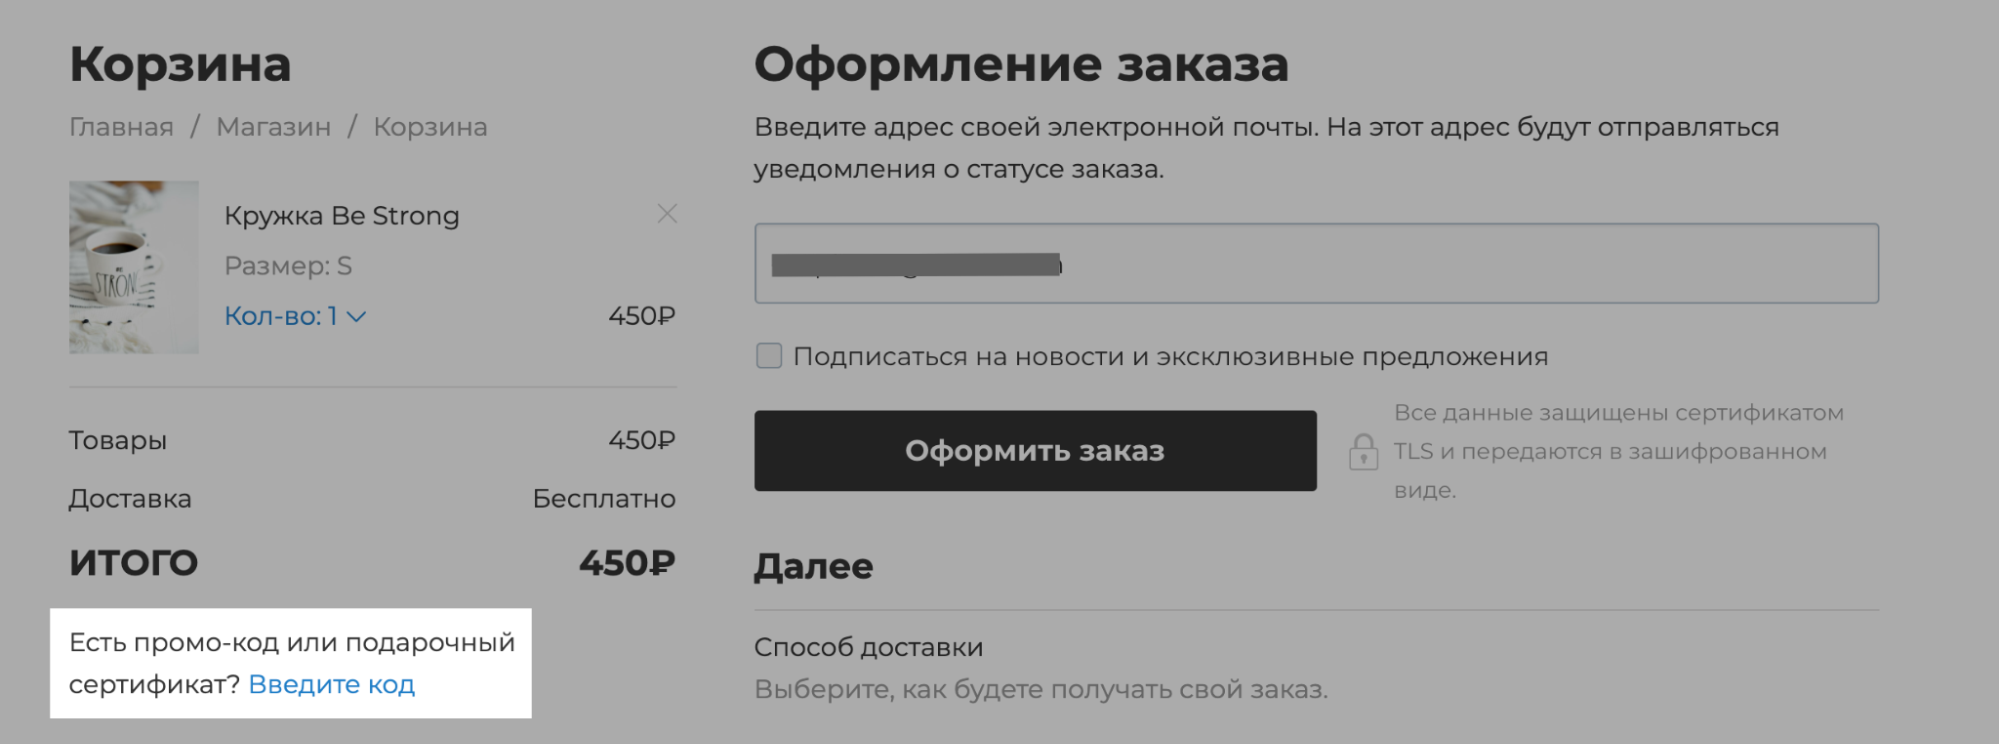
Task: Open the Магазин breadcrumb link
Action: click(273, 127)
